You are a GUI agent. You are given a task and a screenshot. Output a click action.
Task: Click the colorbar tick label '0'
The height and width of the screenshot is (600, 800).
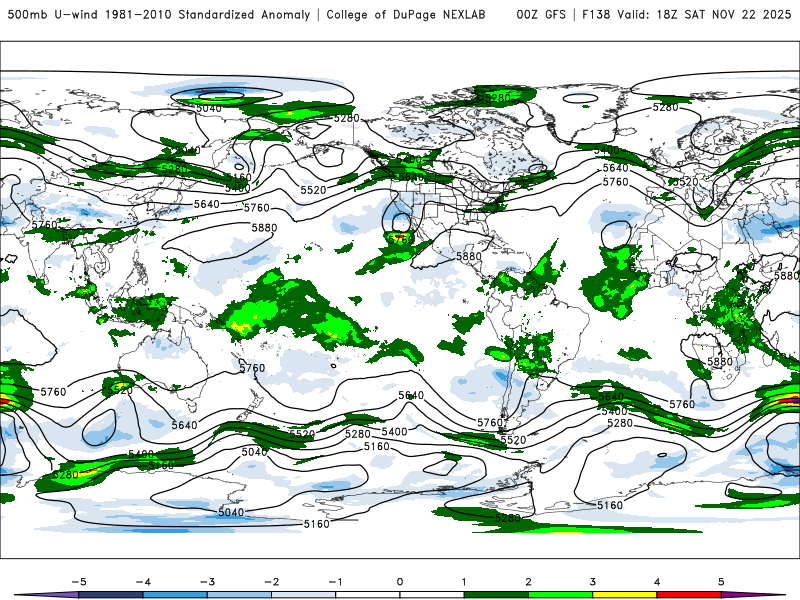(400, 582)
